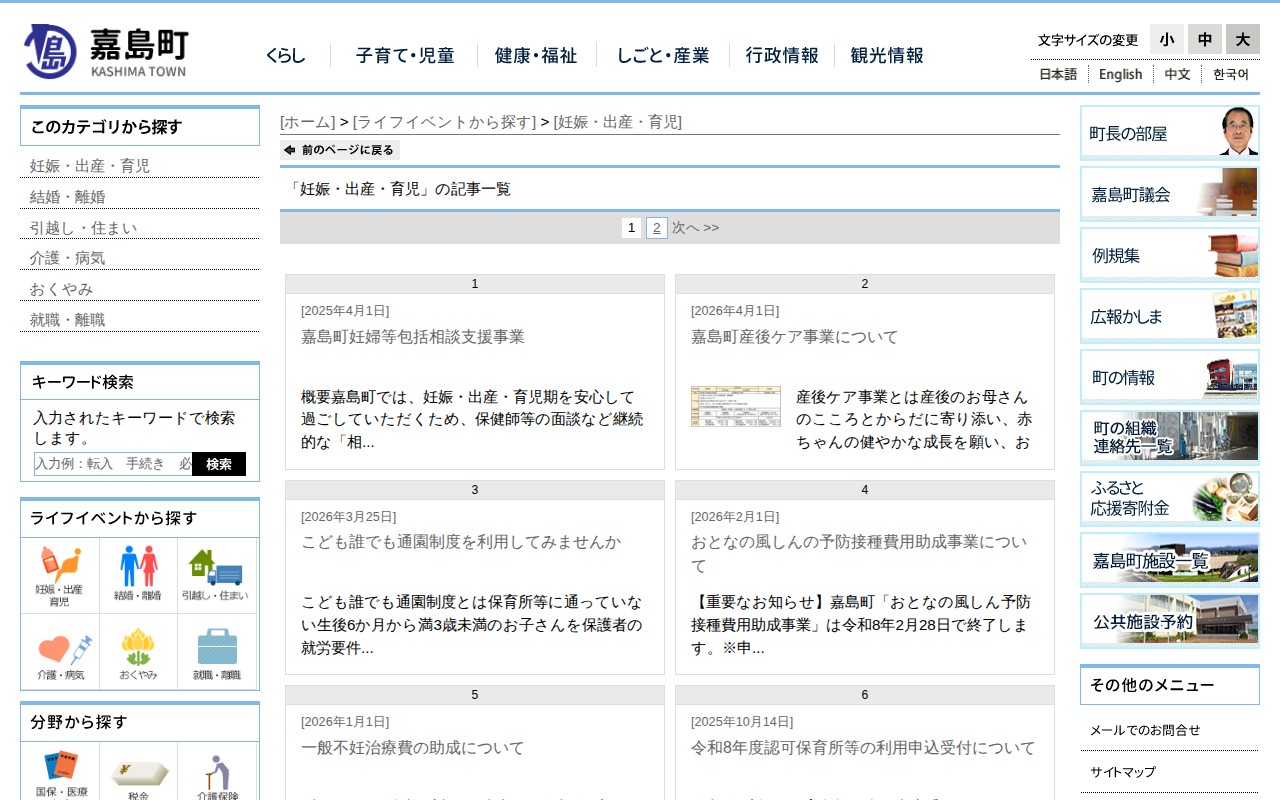Open the 観光情報 navigation menu
1280x800 pixels.
887,56
